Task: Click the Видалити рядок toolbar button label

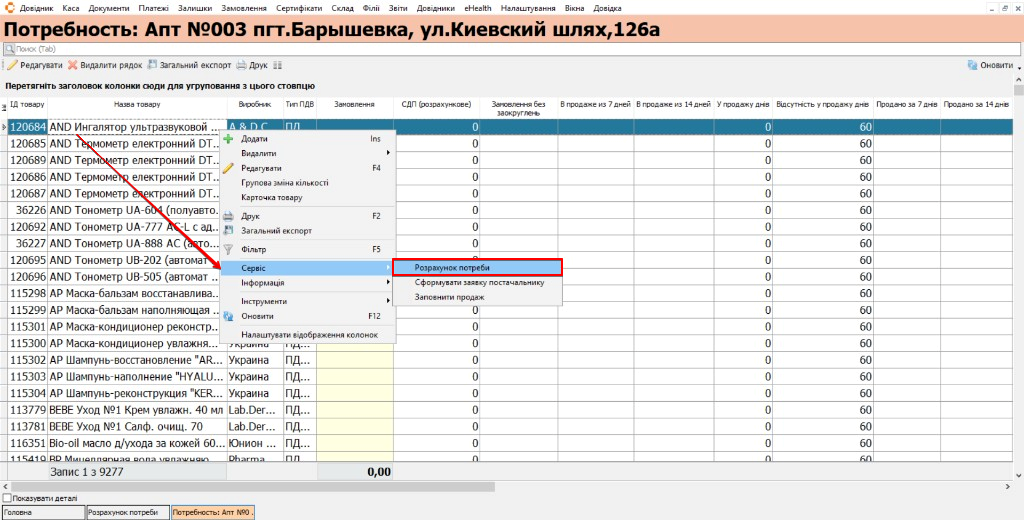Action: pyautogui.click(x=111, y=65)
